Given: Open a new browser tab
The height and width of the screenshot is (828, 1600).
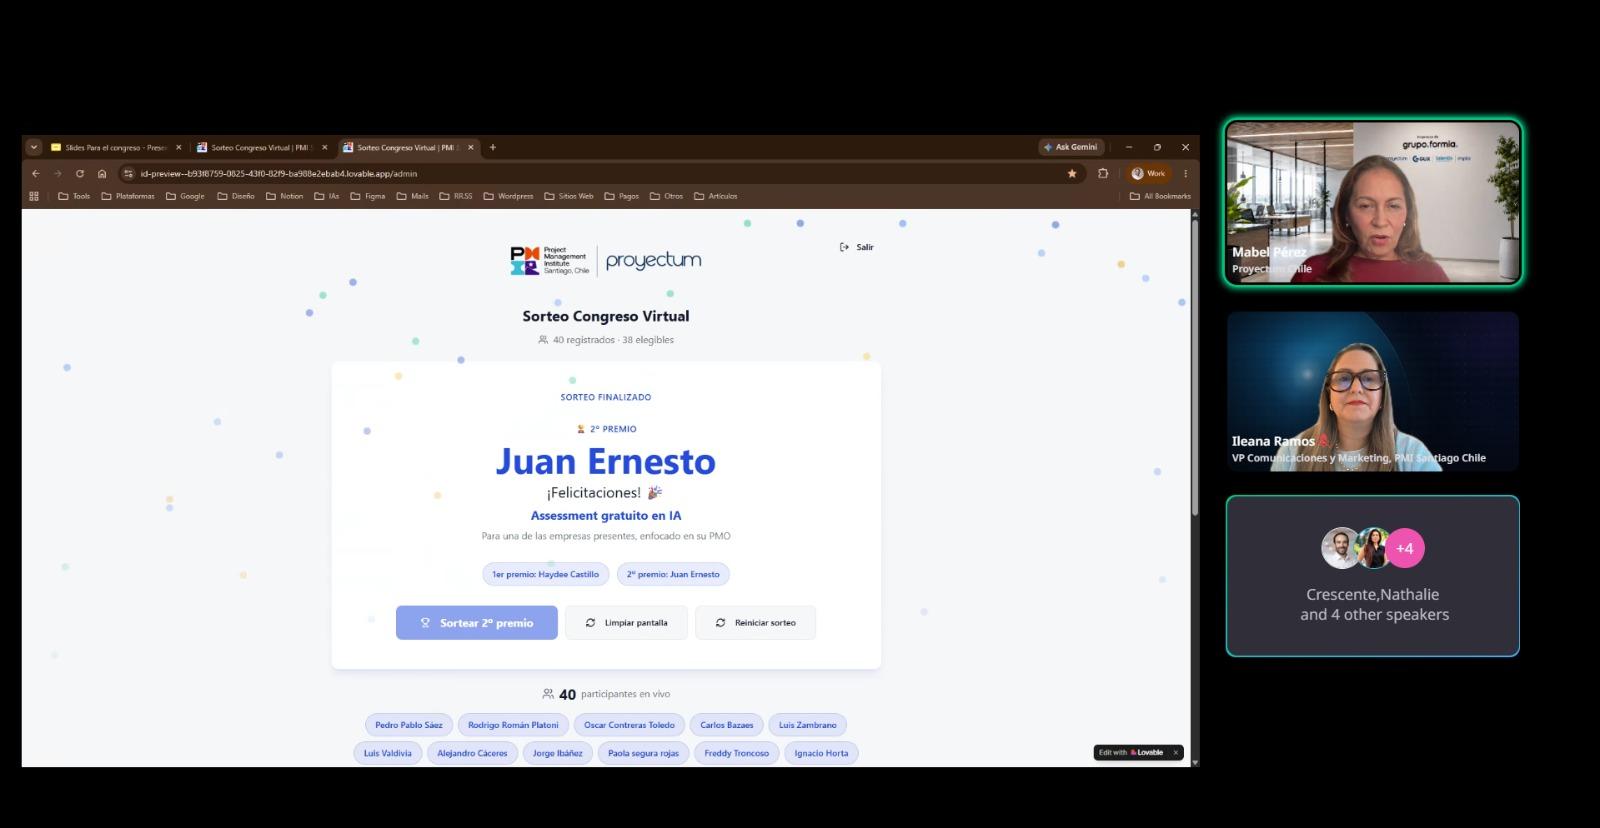Looking at the screenshot, I should click(492, 147).
